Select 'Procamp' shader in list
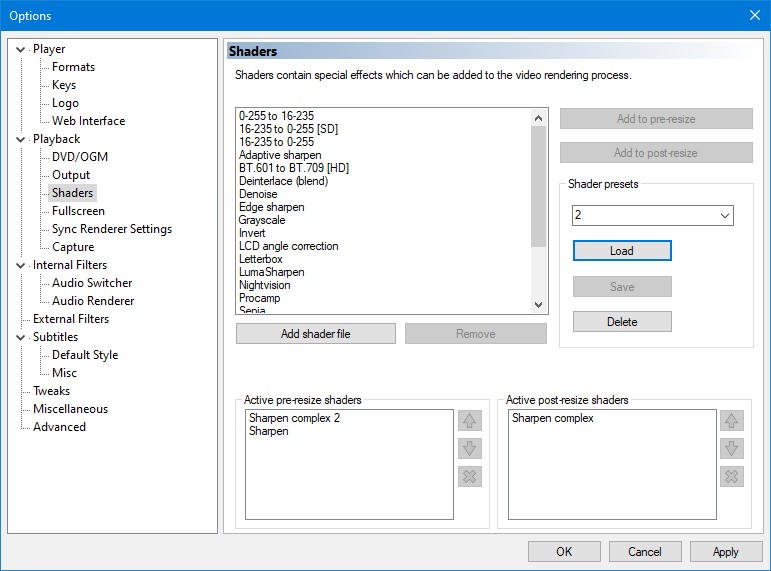The width and height of the screenshot is (771, 571). (260, 298)
